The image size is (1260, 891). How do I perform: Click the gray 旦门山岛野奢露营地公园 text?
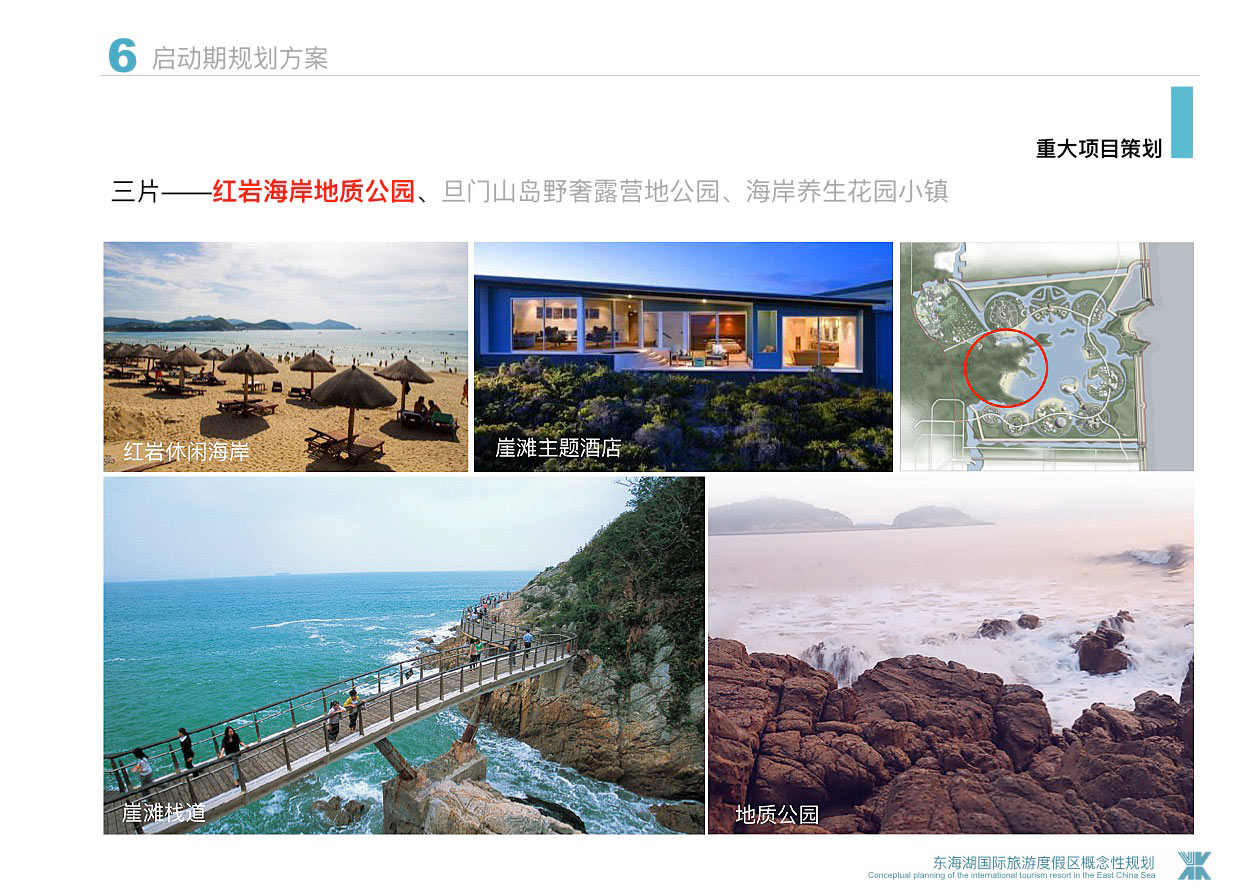click(580, 191)
